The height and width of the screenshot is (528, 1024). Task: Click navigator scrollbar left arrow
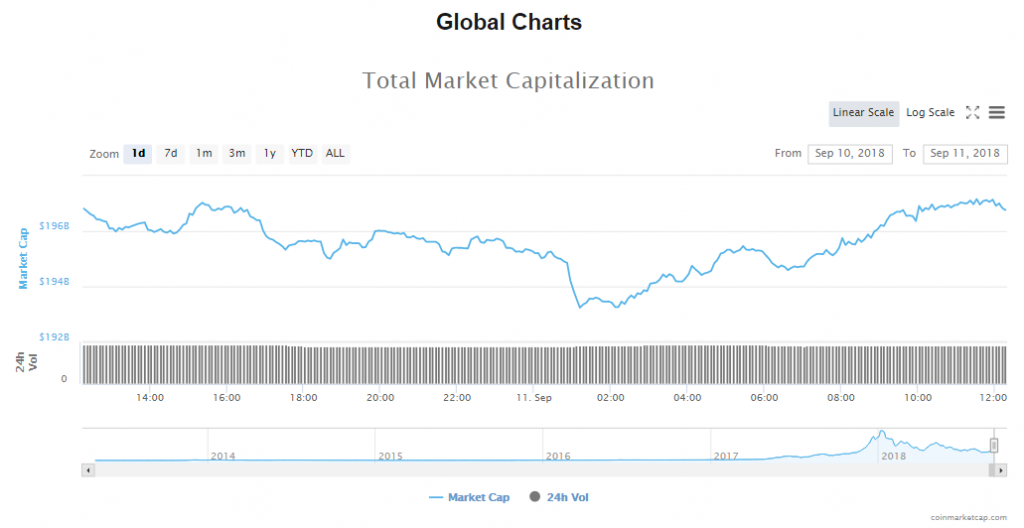point(88,469)
